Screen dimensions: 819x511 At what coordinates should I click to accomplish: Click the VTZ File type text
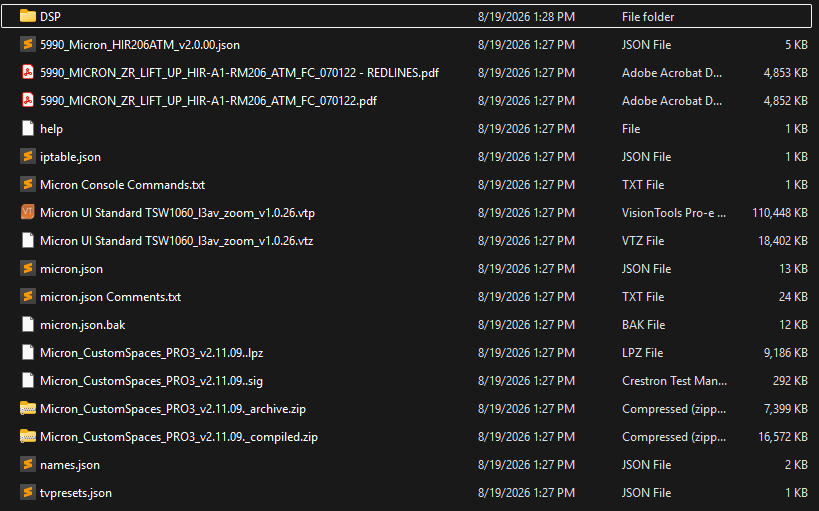pyautogui.click(x=643, y=241)
